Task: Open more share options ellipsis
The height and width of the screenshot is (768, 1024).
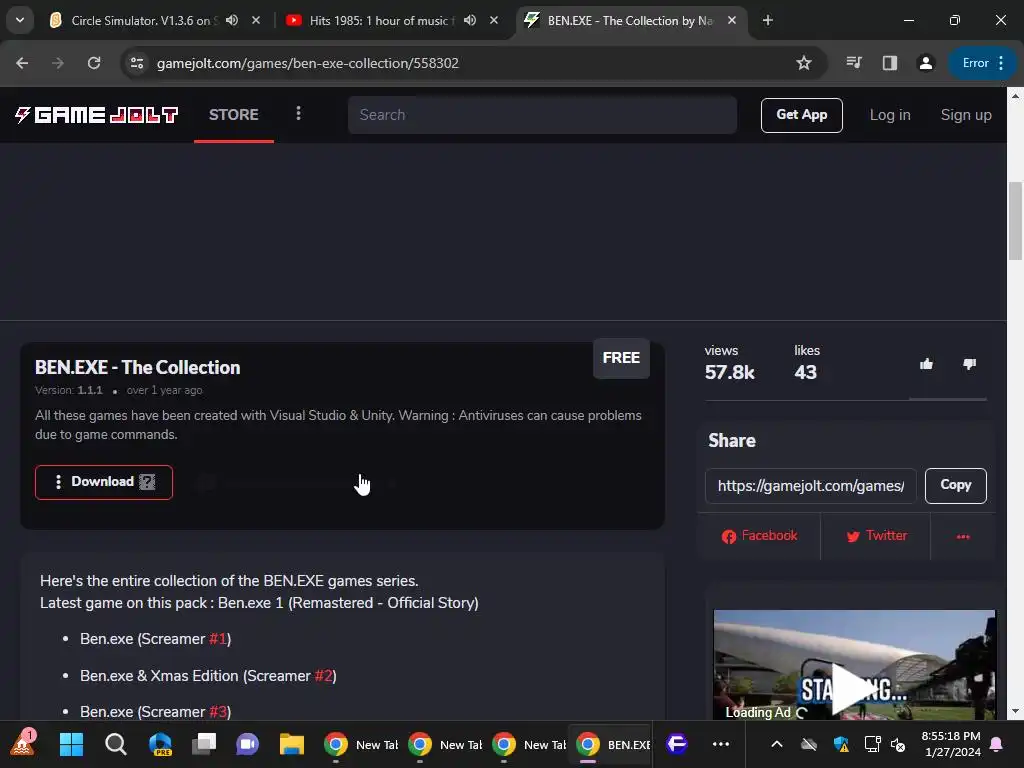Action: [963, 536]
